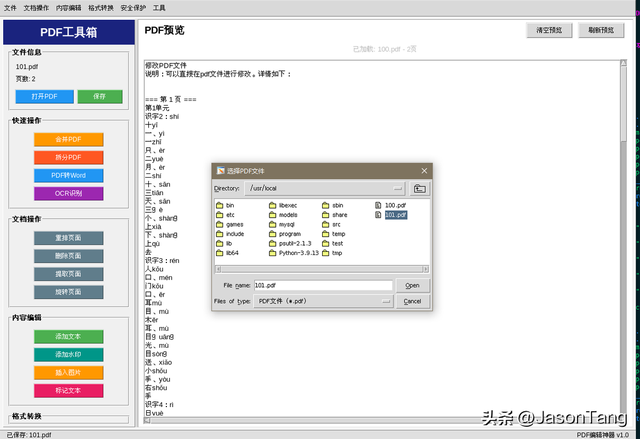Open the tmp folder

pos(332,253)
